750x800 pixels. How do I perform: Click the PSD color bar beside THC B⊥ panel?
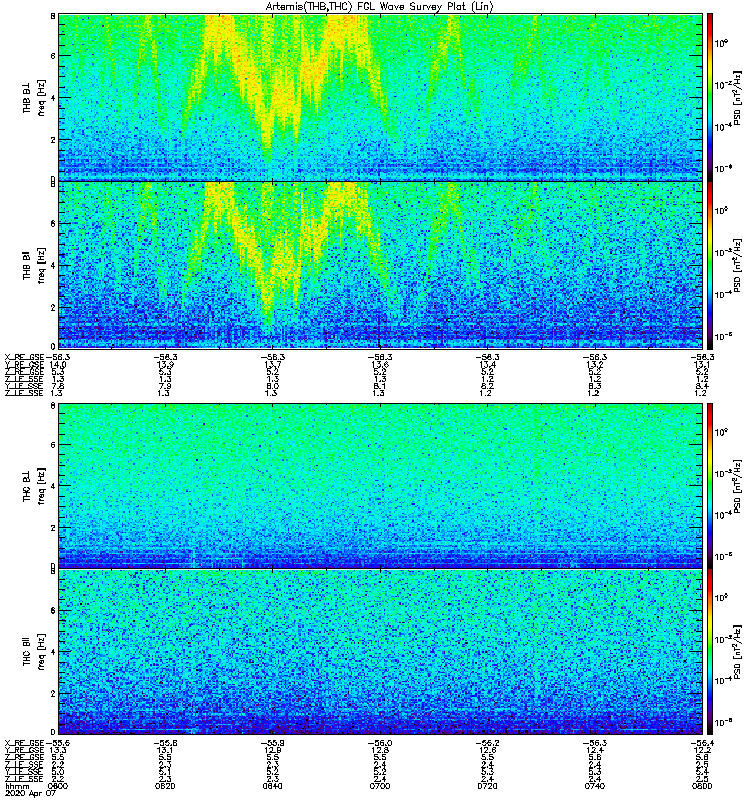(710, 486)
